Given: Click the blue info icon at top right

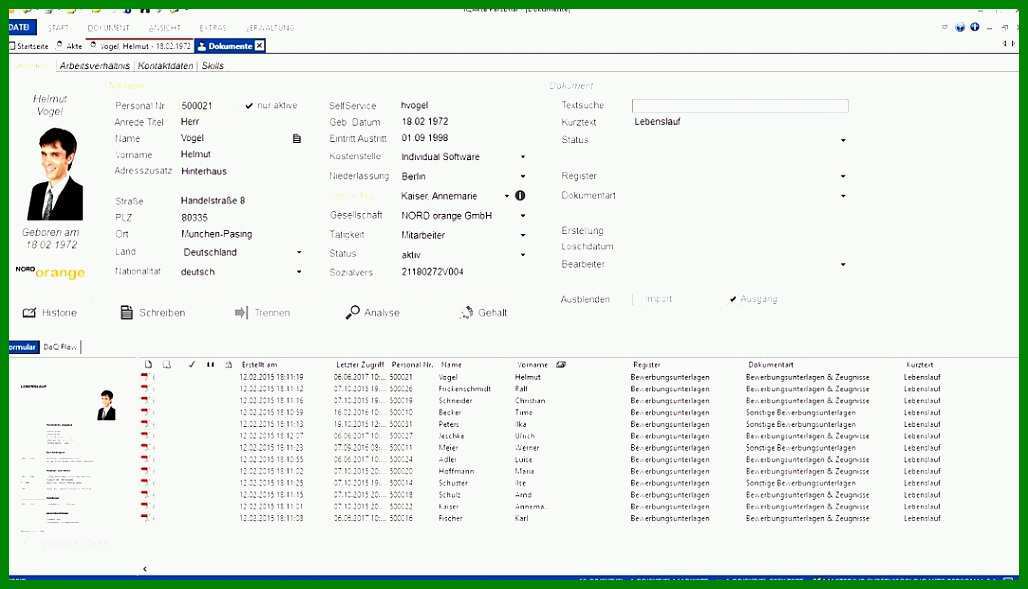Looking at the screenshot, I should click(x=975, y=27).
